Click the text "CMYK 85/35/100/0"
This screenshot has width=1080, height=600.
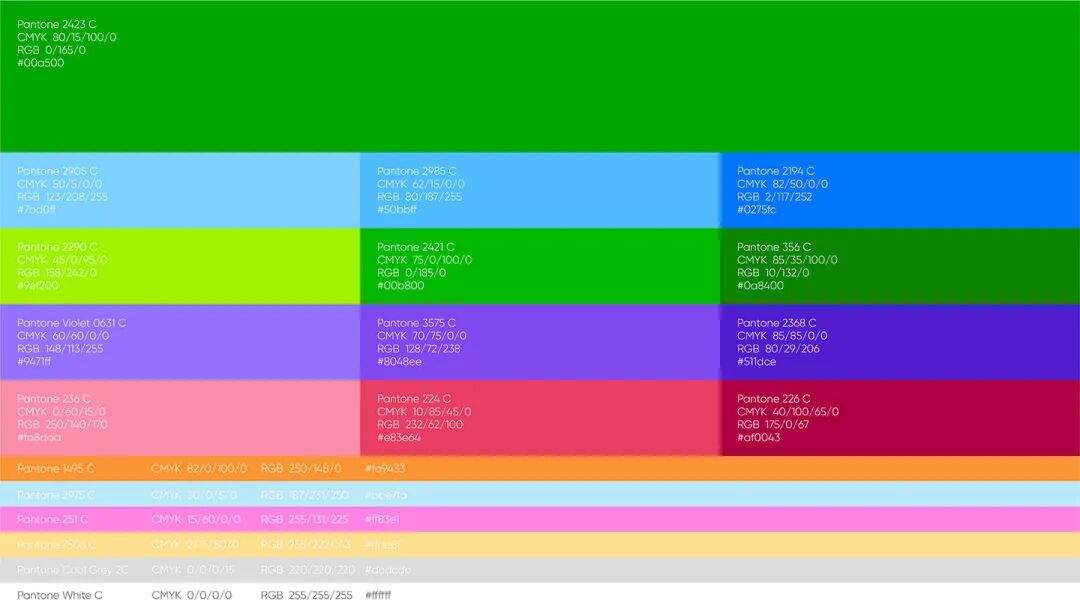[x=787, y=260]
